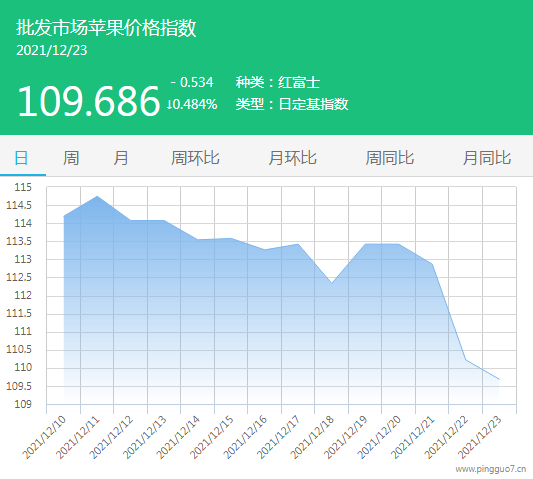Select the 月同比 tab
Screen dimensions: 533x479
click(x=487, y=158)
